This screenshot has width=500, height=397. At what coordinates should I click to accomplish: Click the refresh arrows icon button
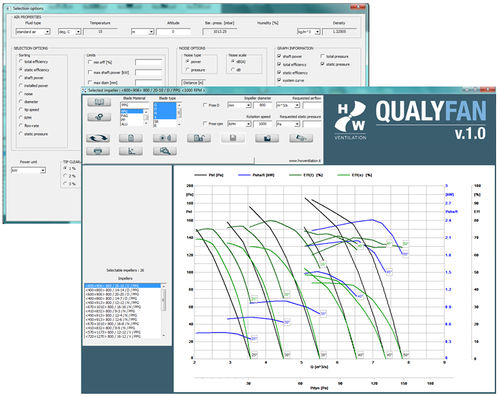point(98,138)
